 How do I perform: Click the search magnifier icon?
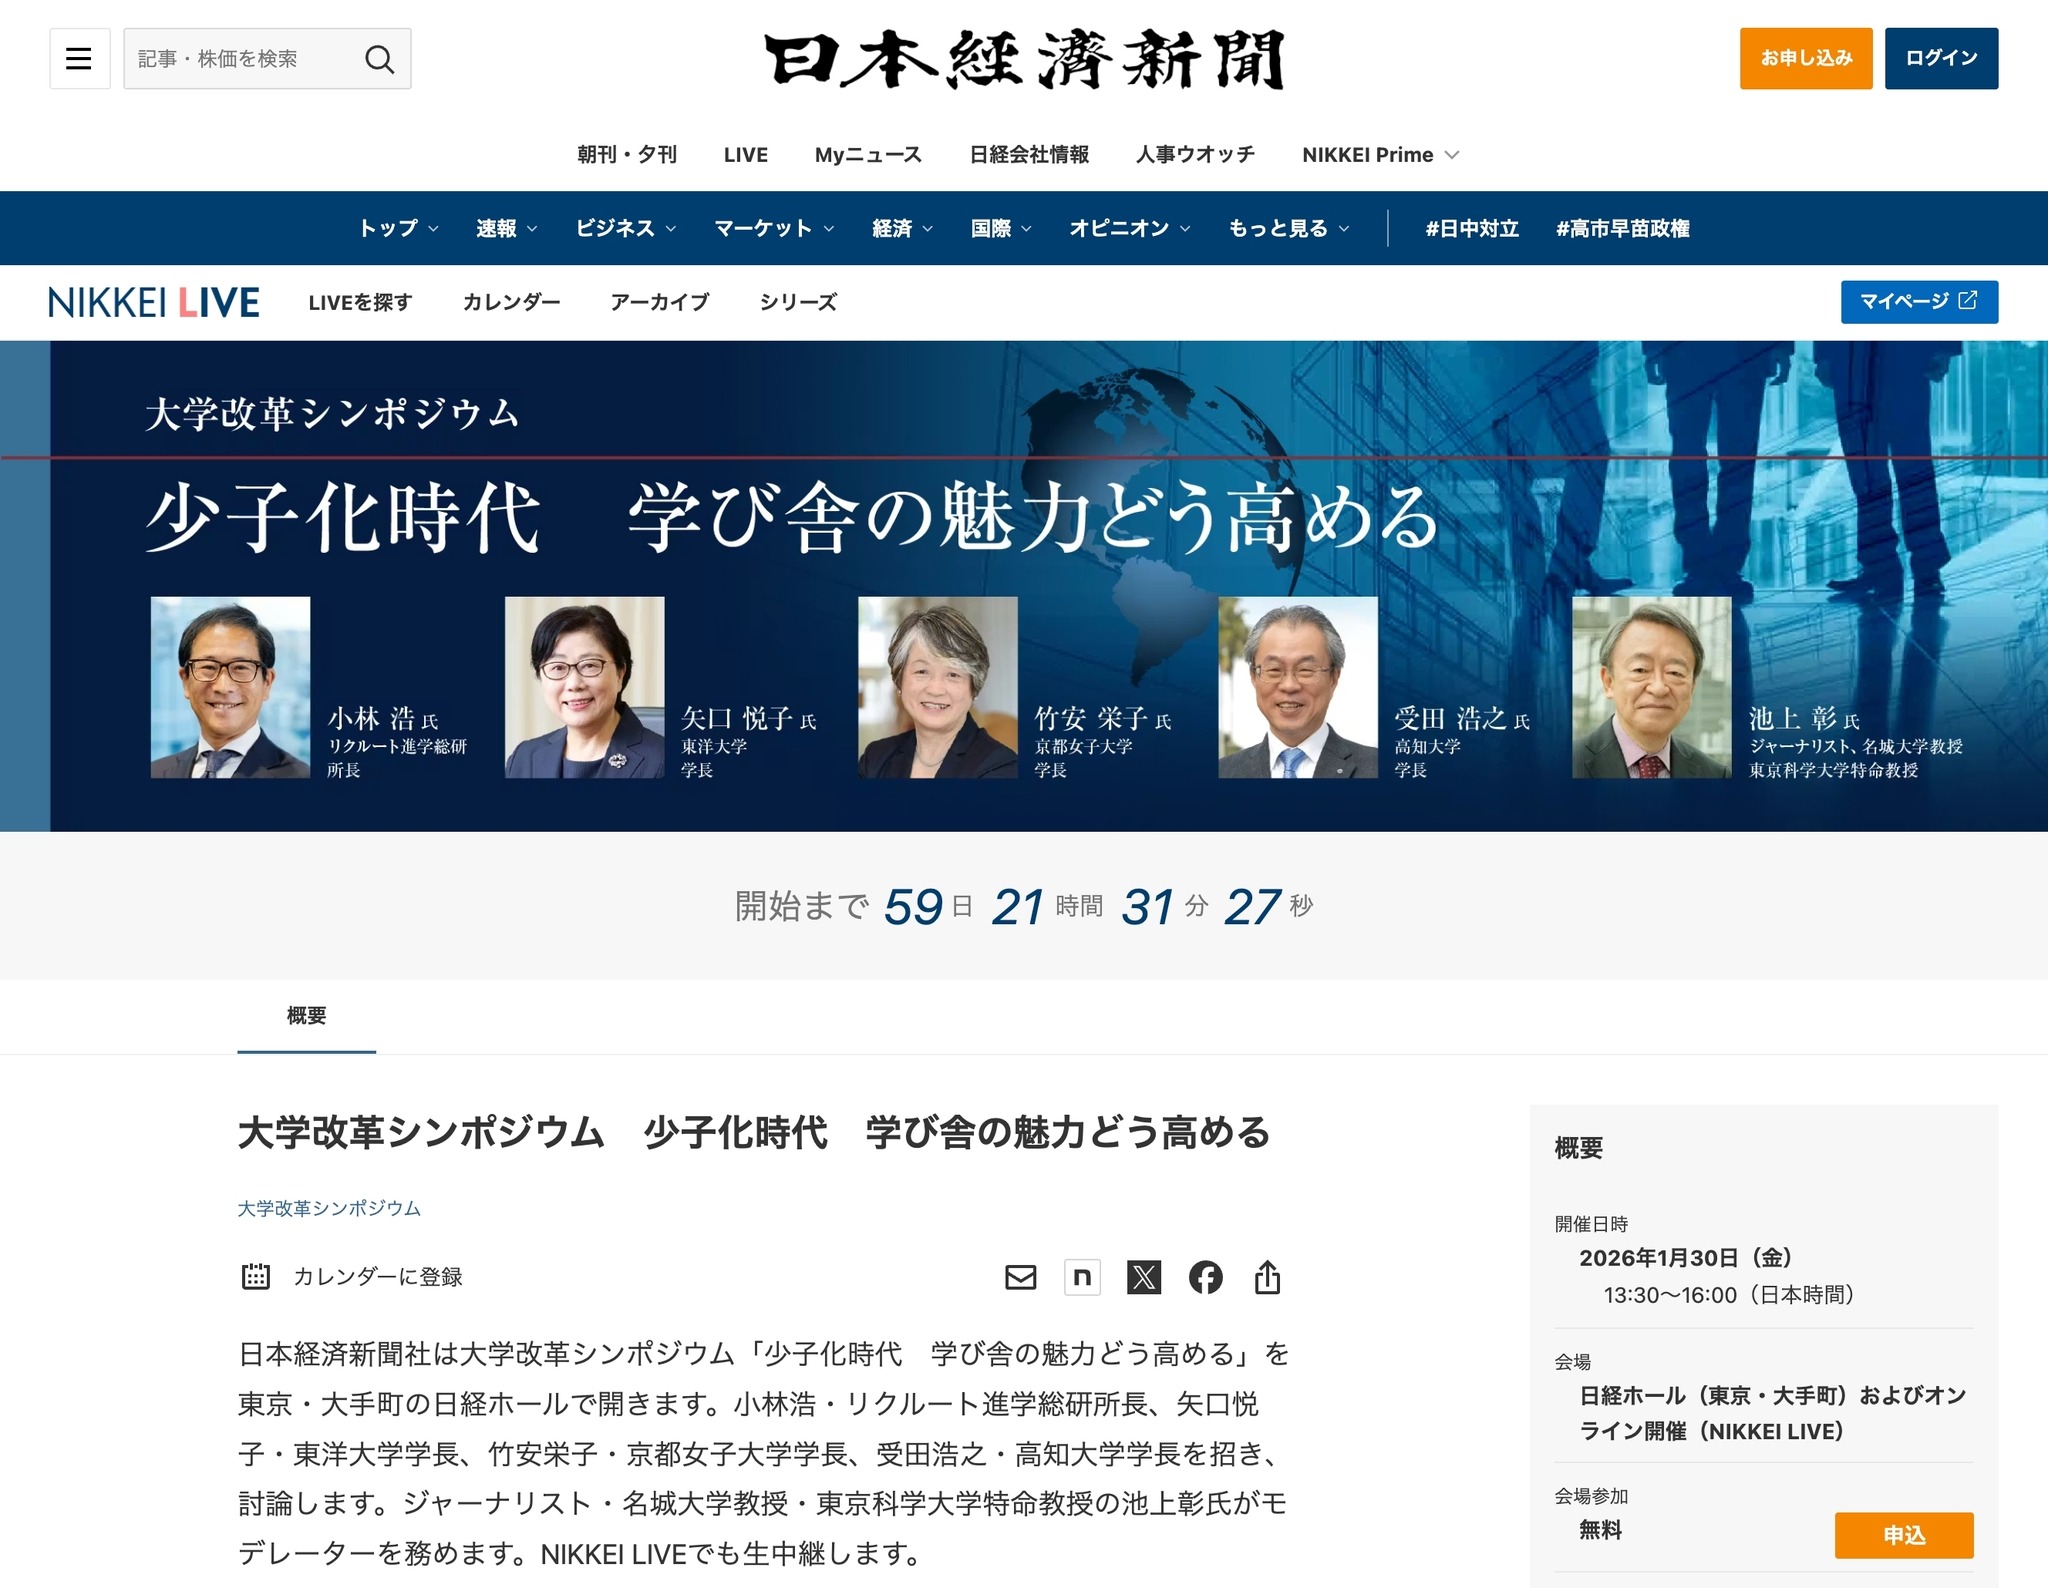point(379,59)
